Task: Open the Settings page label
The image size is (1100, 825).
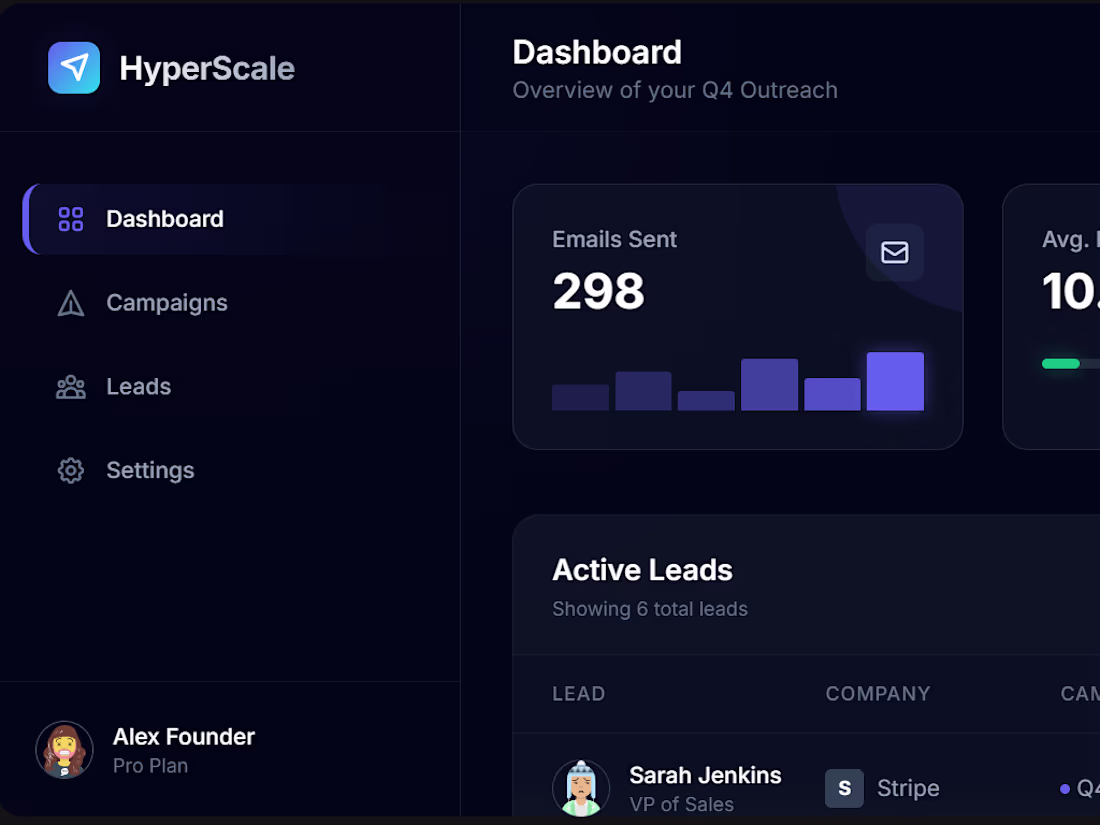Action: 150,470
